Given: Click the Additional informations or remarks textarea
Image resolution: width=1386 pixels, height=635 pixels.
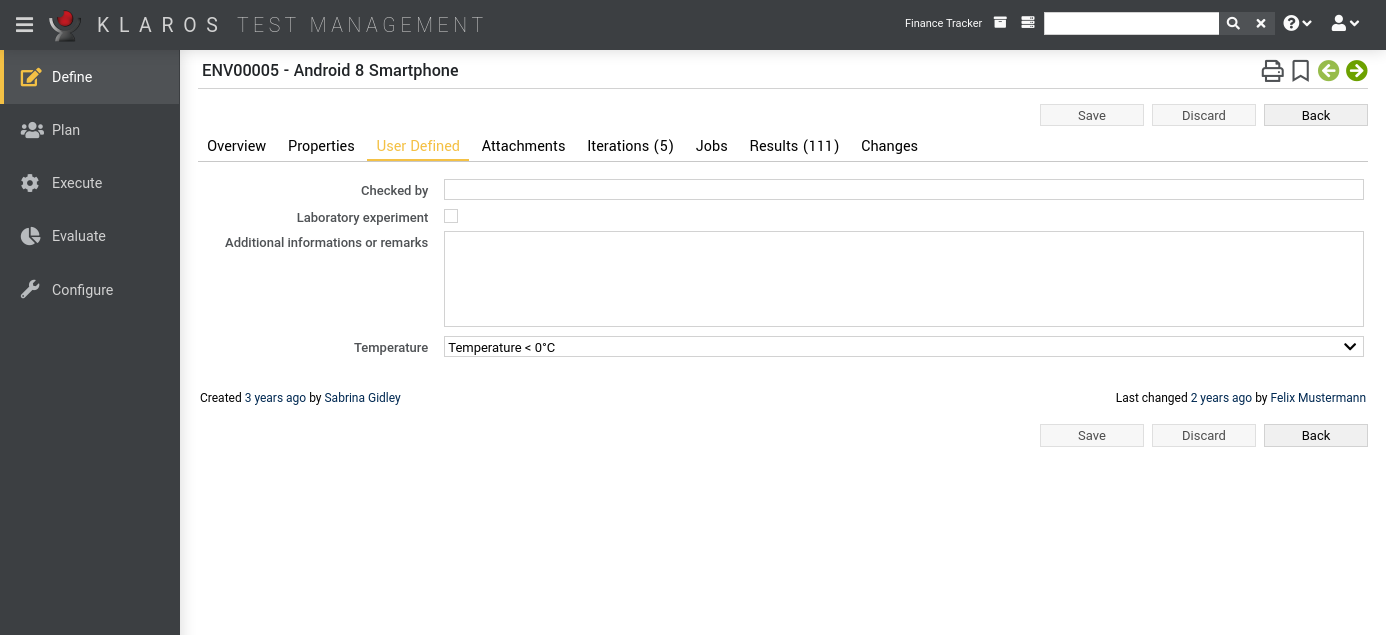Looking at the screenshot, I should pyautogui.click(x=903, y=279).
